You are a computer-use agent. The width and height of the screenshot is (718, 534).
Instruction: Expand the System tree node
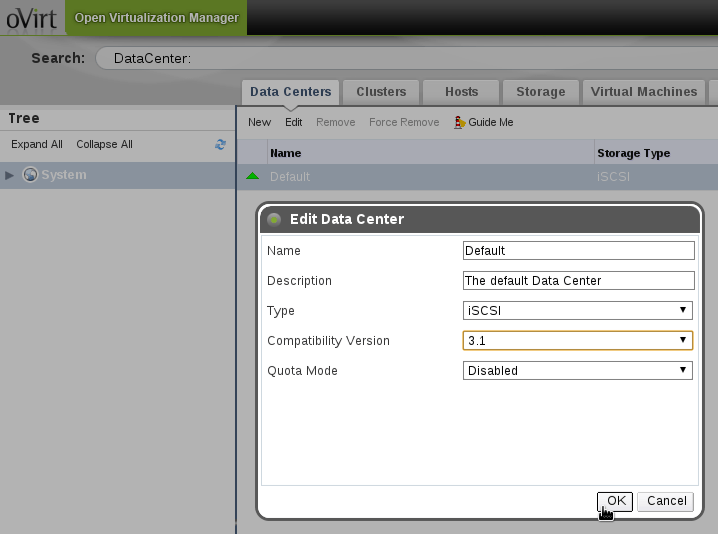[x=10, y=175]
